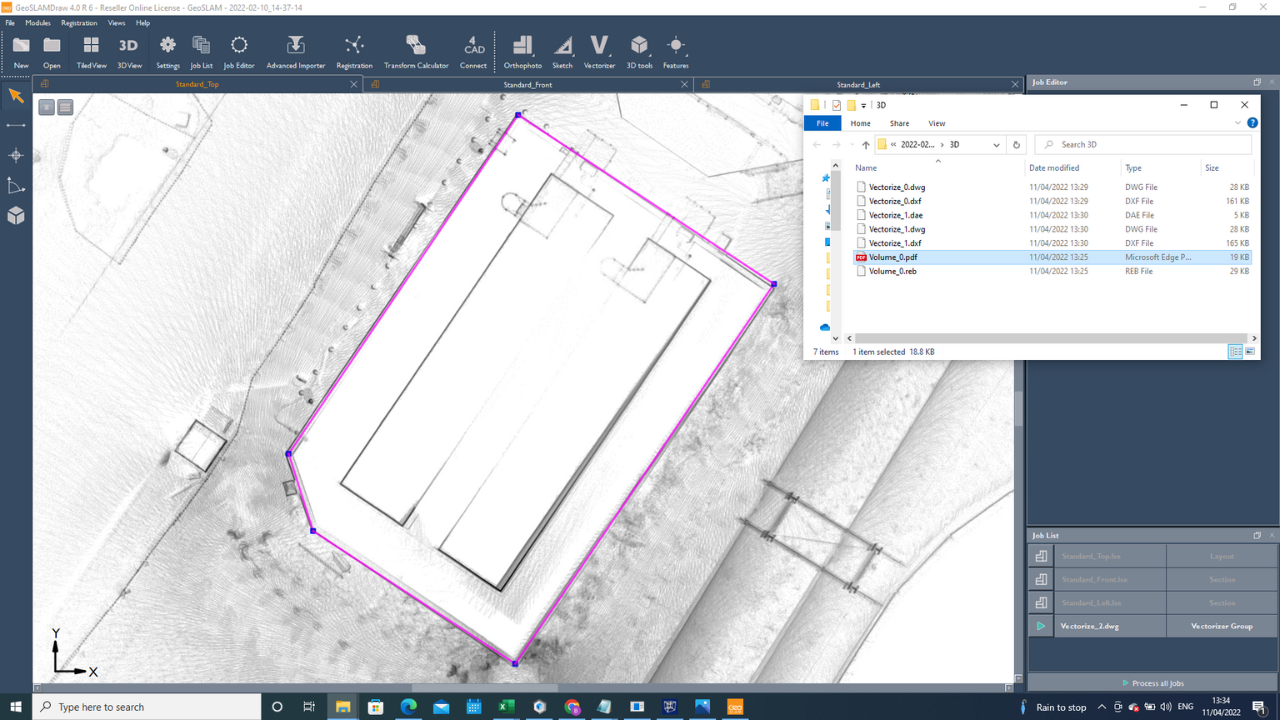
Task: Open the Orthophoto tool dropdown
Action: [x=522, y=51]
